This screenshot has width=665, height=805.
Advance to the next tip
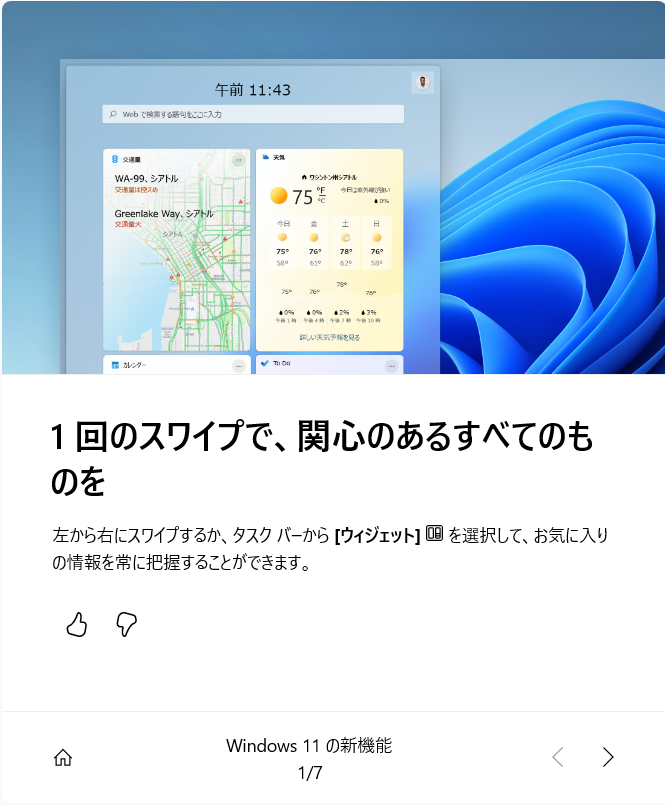click(x=608, y=757)
